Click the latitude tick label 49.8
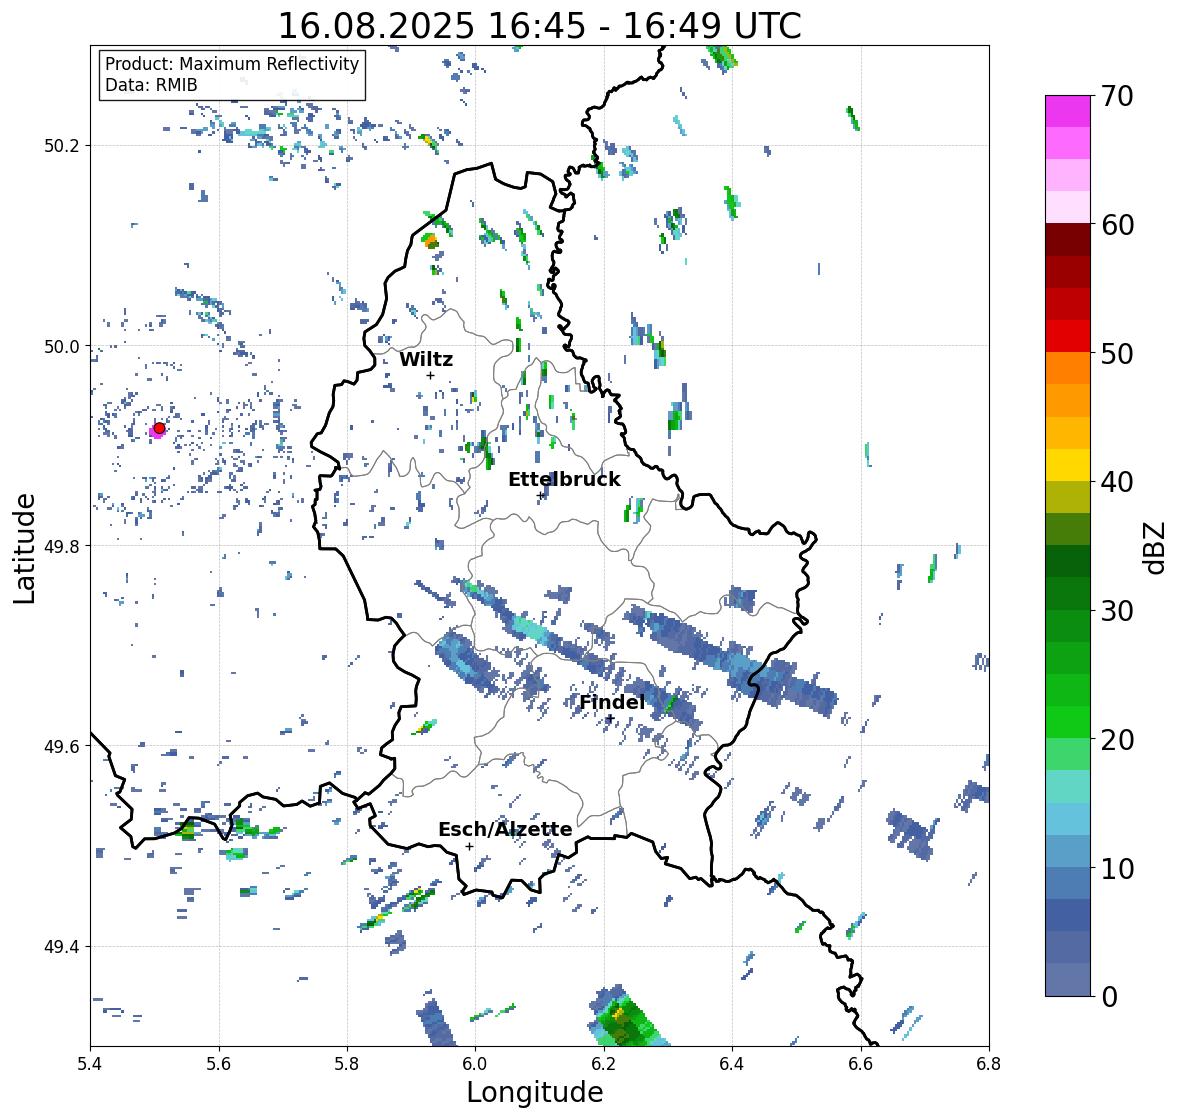 click(x=61, y=546)
